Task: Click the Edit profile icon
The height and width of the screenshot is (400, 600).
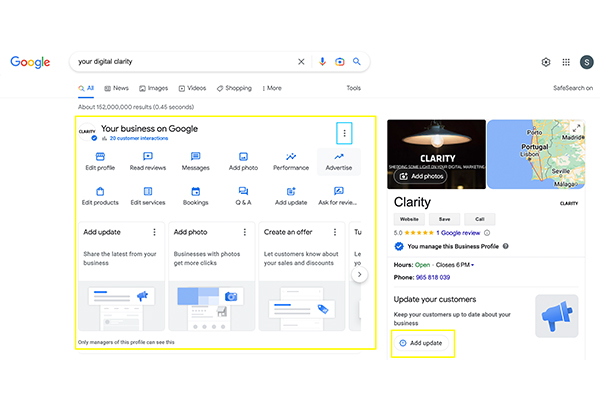Action: (x=100, y=157)
